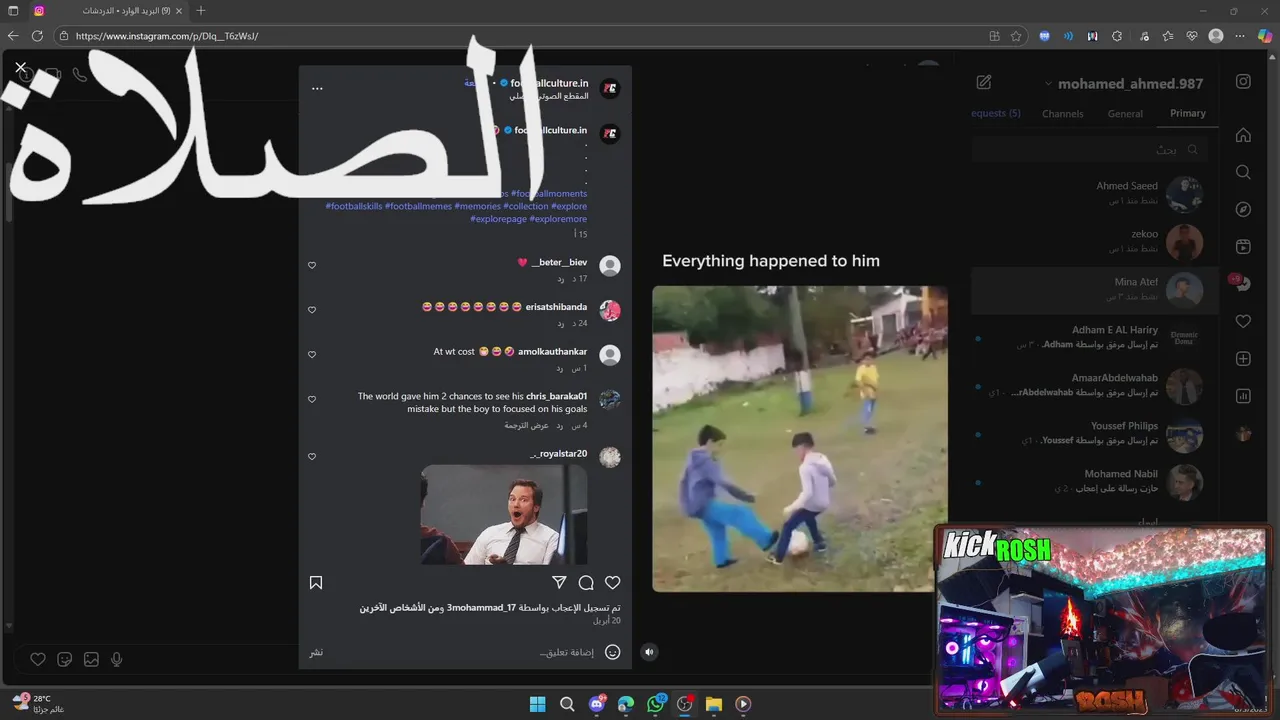Like the comment by erisatshibanda
The height and width of the screenshot is (720, 1280).
tap(312, 310)
